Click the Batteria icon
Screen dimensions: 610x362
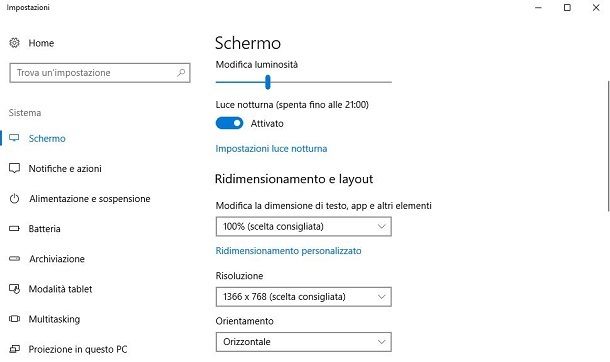[14, 229]
